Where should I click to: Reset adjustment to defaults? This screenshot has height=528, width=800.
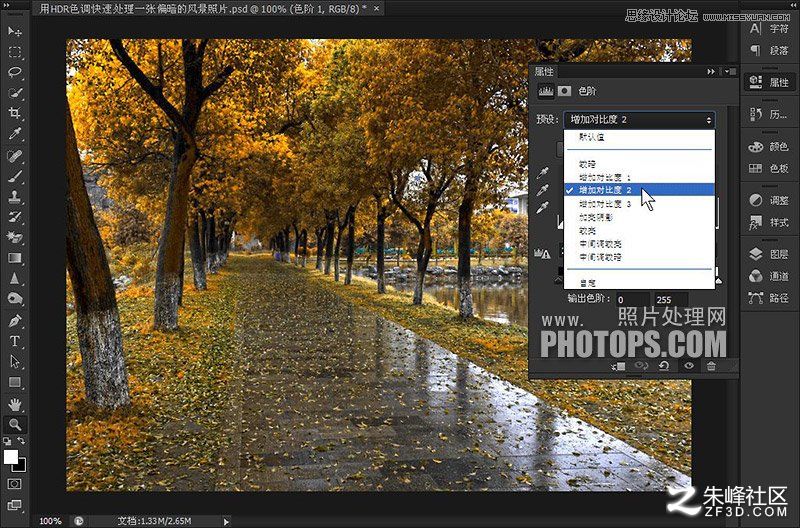[x=664, y=366]
